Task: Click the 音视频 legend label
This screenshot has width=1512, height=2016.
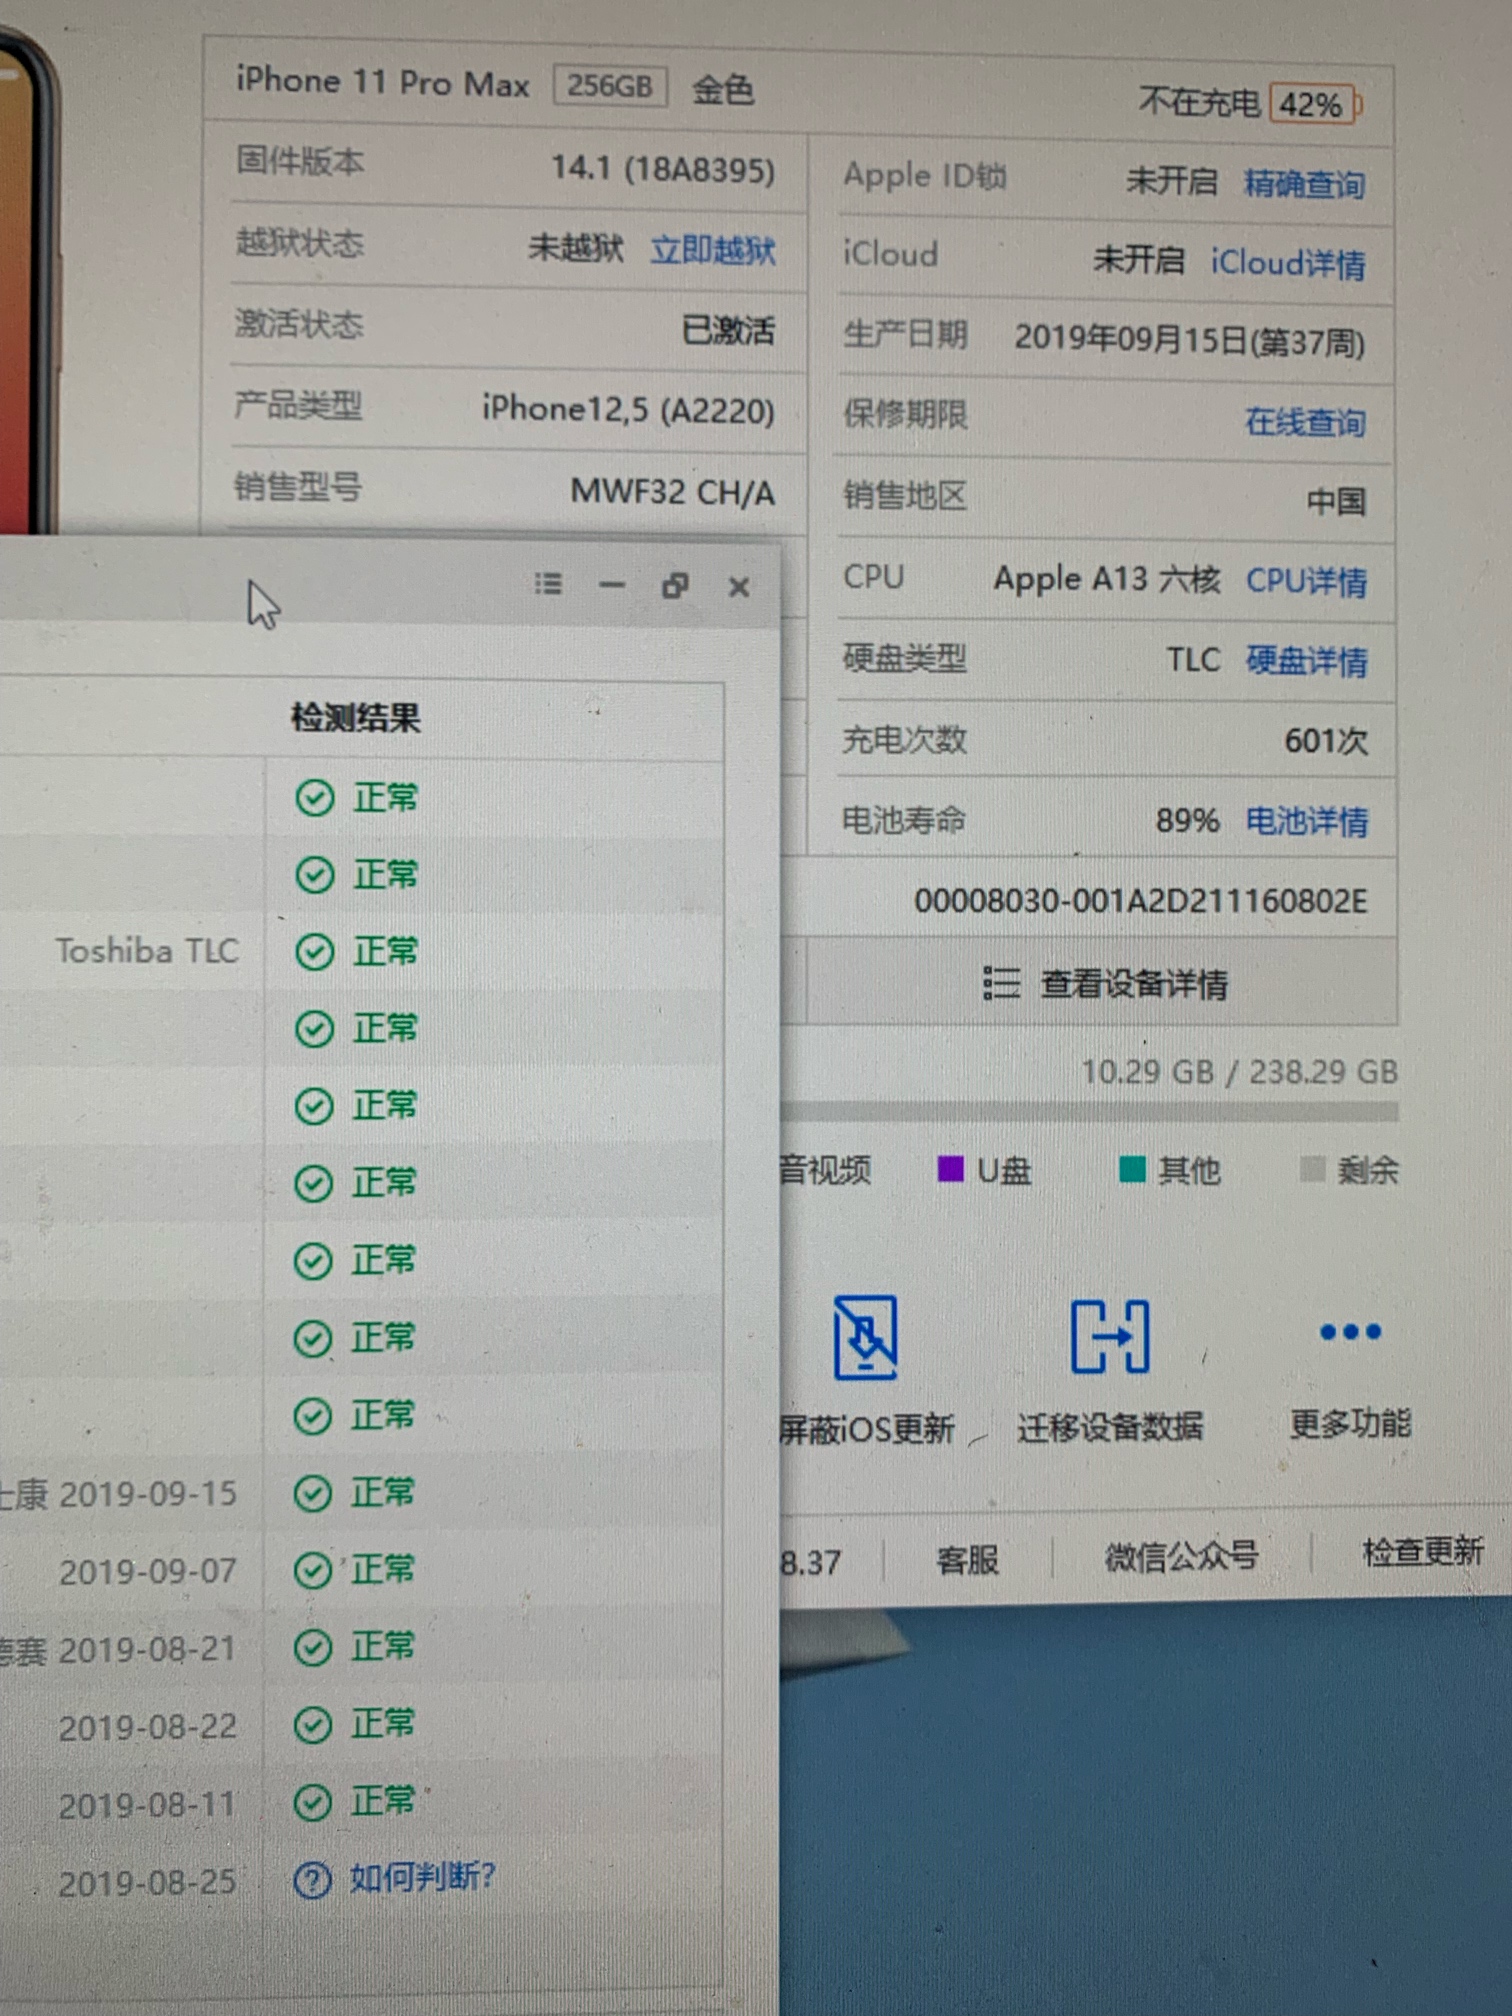Action: 825,1169
